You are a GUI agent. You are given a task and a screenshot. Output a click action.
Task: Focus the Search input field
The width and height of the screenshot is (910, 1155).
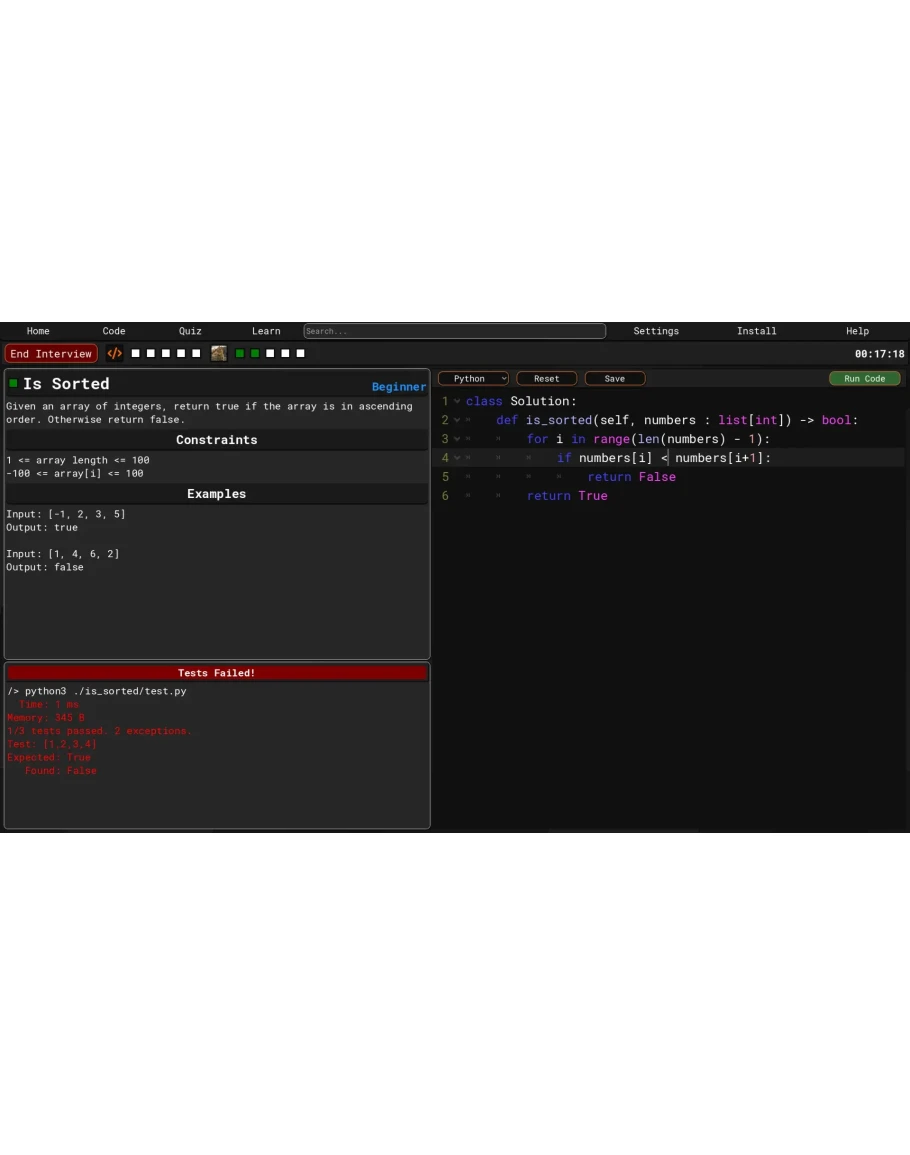[454, 331]
